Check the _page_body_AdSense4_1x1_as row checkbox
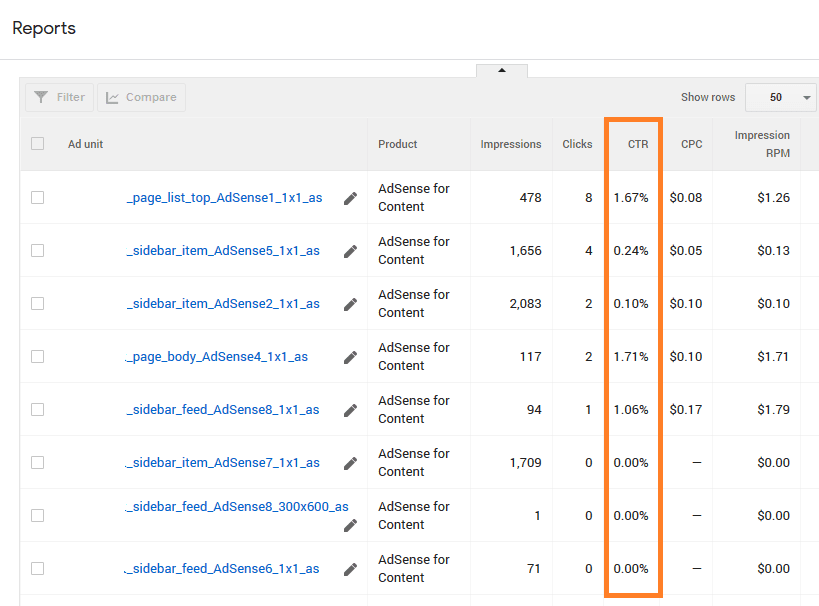819x606 pixels. [x=38, y=356]
